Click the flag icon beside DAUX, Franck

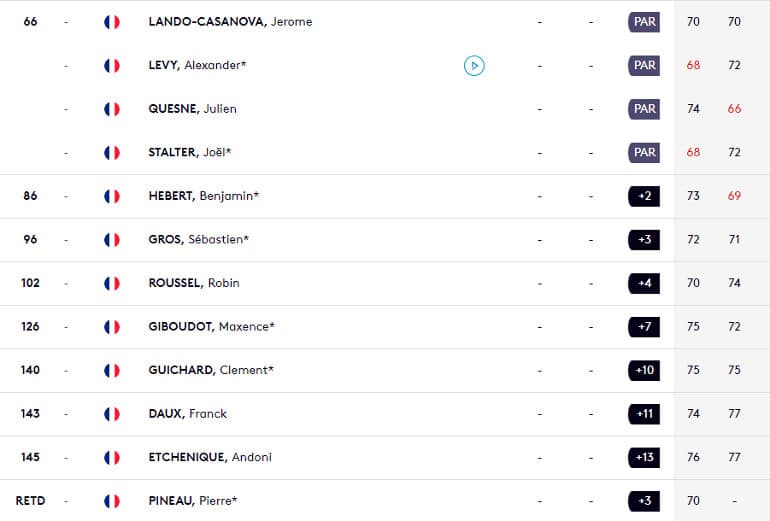(x=112, y=414)
